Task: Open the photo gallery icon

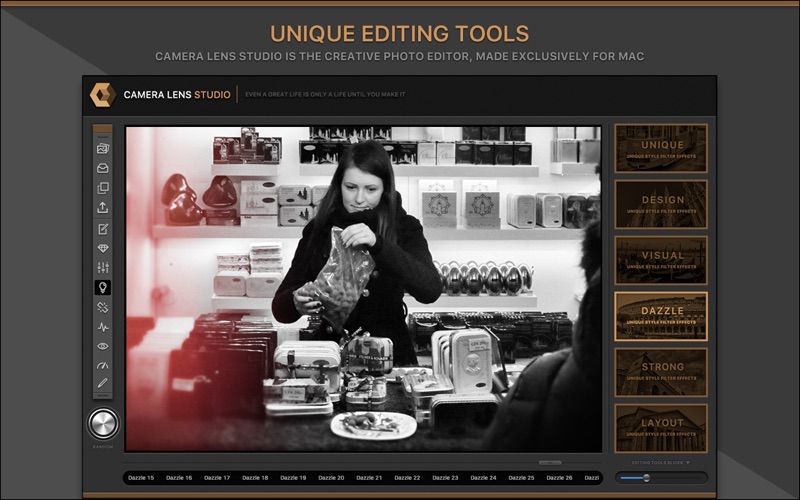Action: point(103,149)
